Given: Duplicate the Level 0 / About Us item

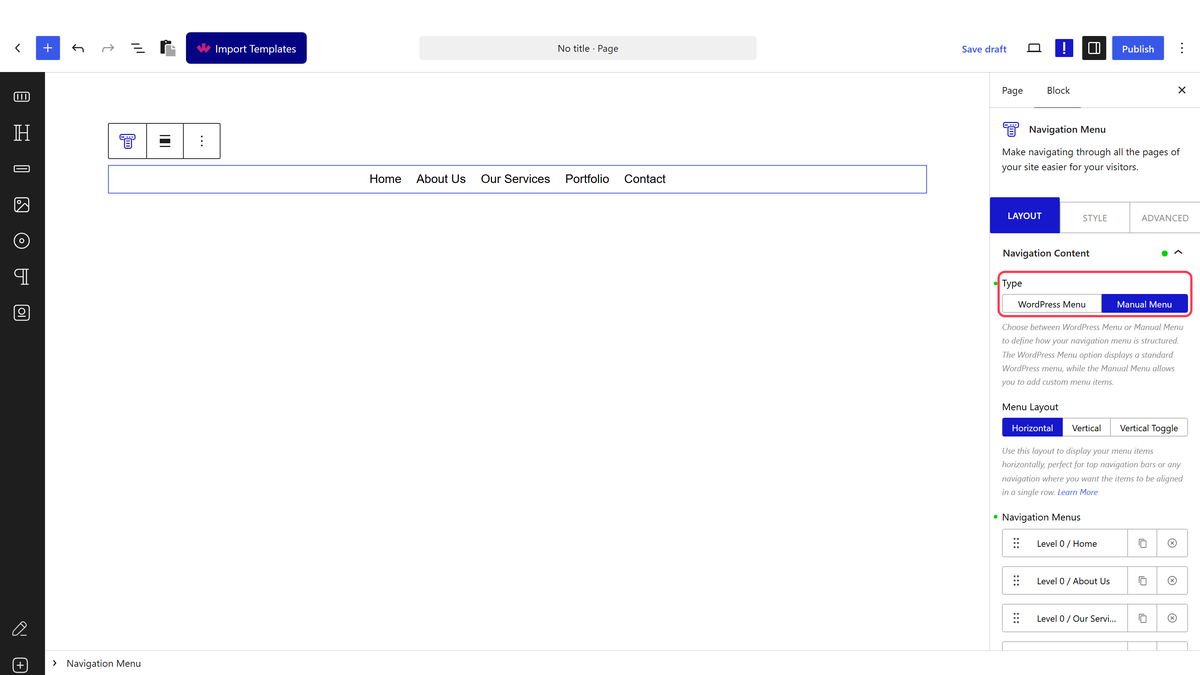Looking at the screenshot, I should tap(1143, 581).
